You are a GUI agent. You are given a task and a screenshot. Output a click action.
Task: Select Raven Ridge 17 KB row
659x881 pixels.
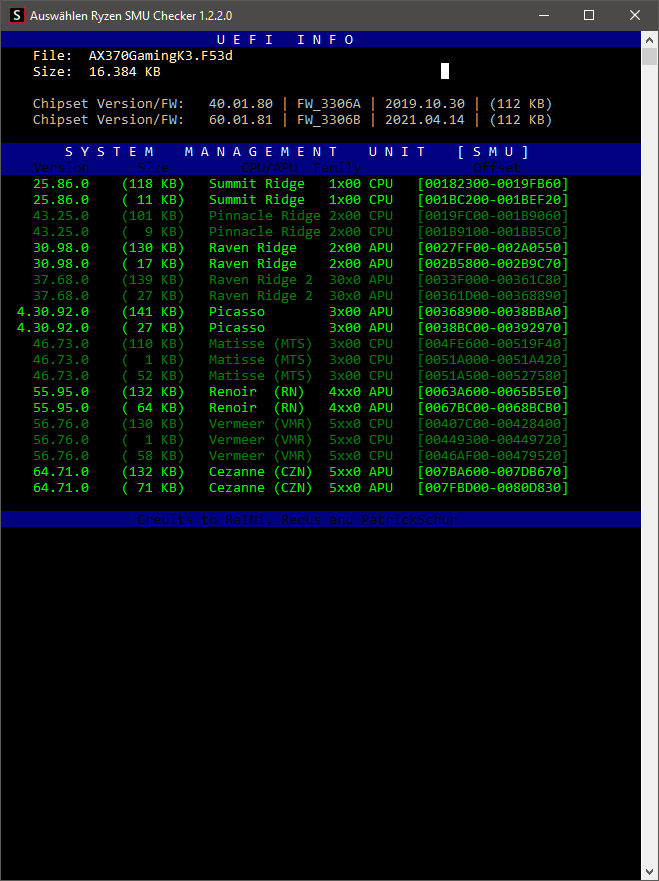tap(301, 264)
